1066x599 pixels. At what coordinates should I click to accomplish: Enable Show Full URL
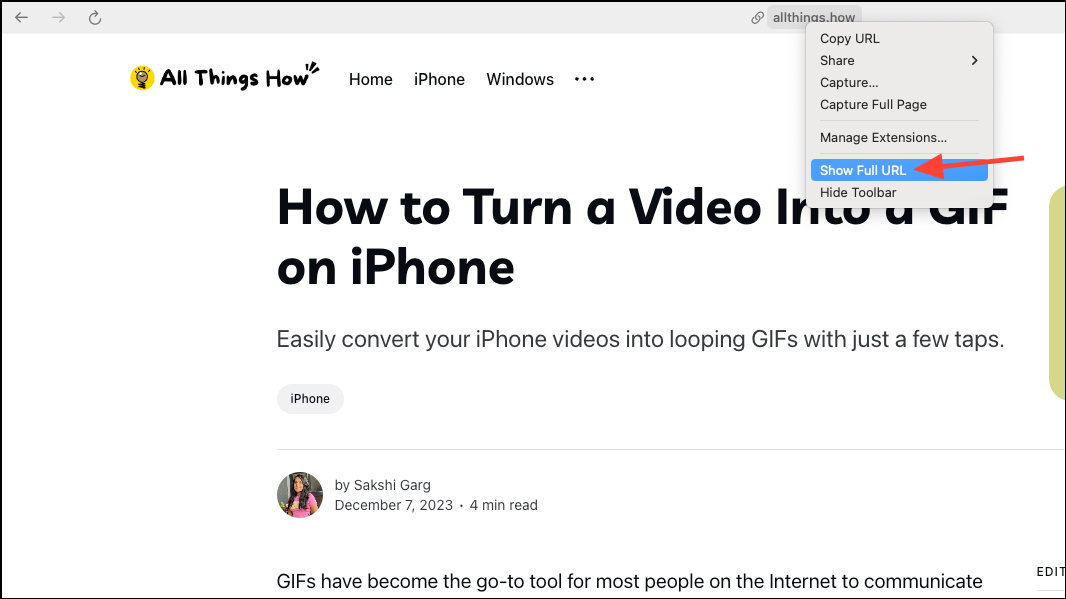pos(863,170)
